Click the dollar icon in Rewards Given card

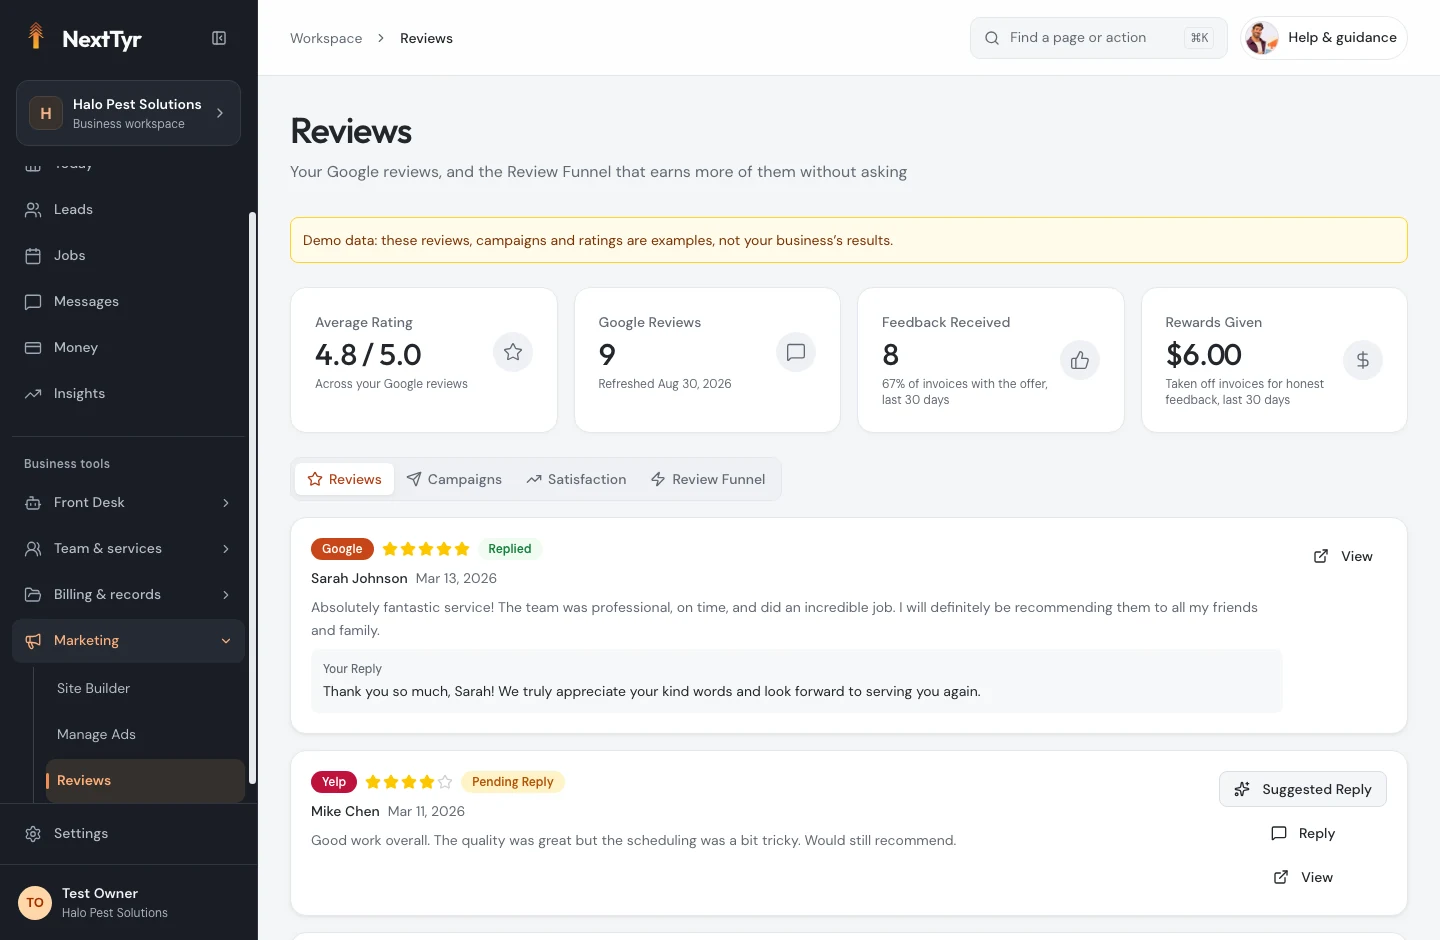(1363, 360)
